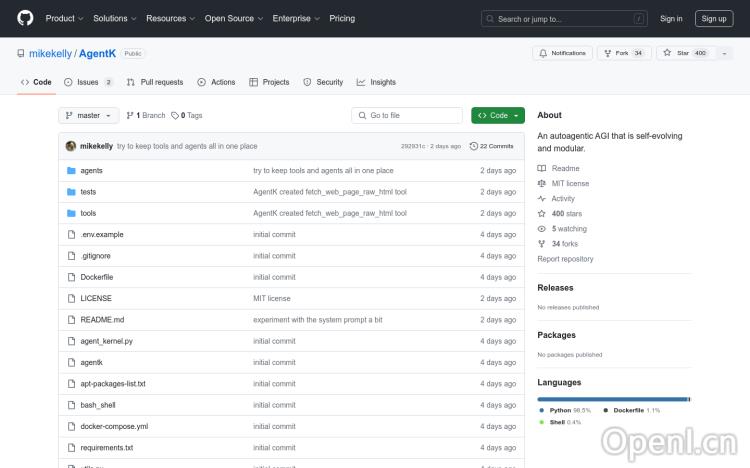Click the Go to file search field
The height and width of the screenshot is (468, 750).
tap(407, 115)
